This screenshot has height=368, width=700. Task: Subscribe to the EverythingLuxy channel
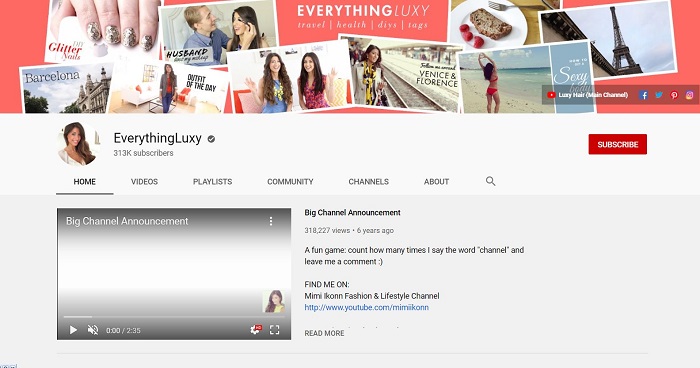click(x=617, y=144)
